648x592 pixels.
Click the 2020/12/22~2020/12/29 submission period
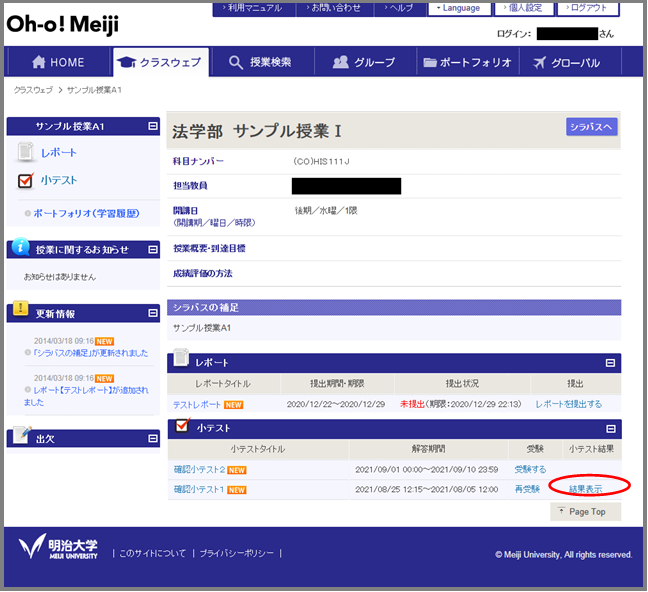(x=336, y=404)
